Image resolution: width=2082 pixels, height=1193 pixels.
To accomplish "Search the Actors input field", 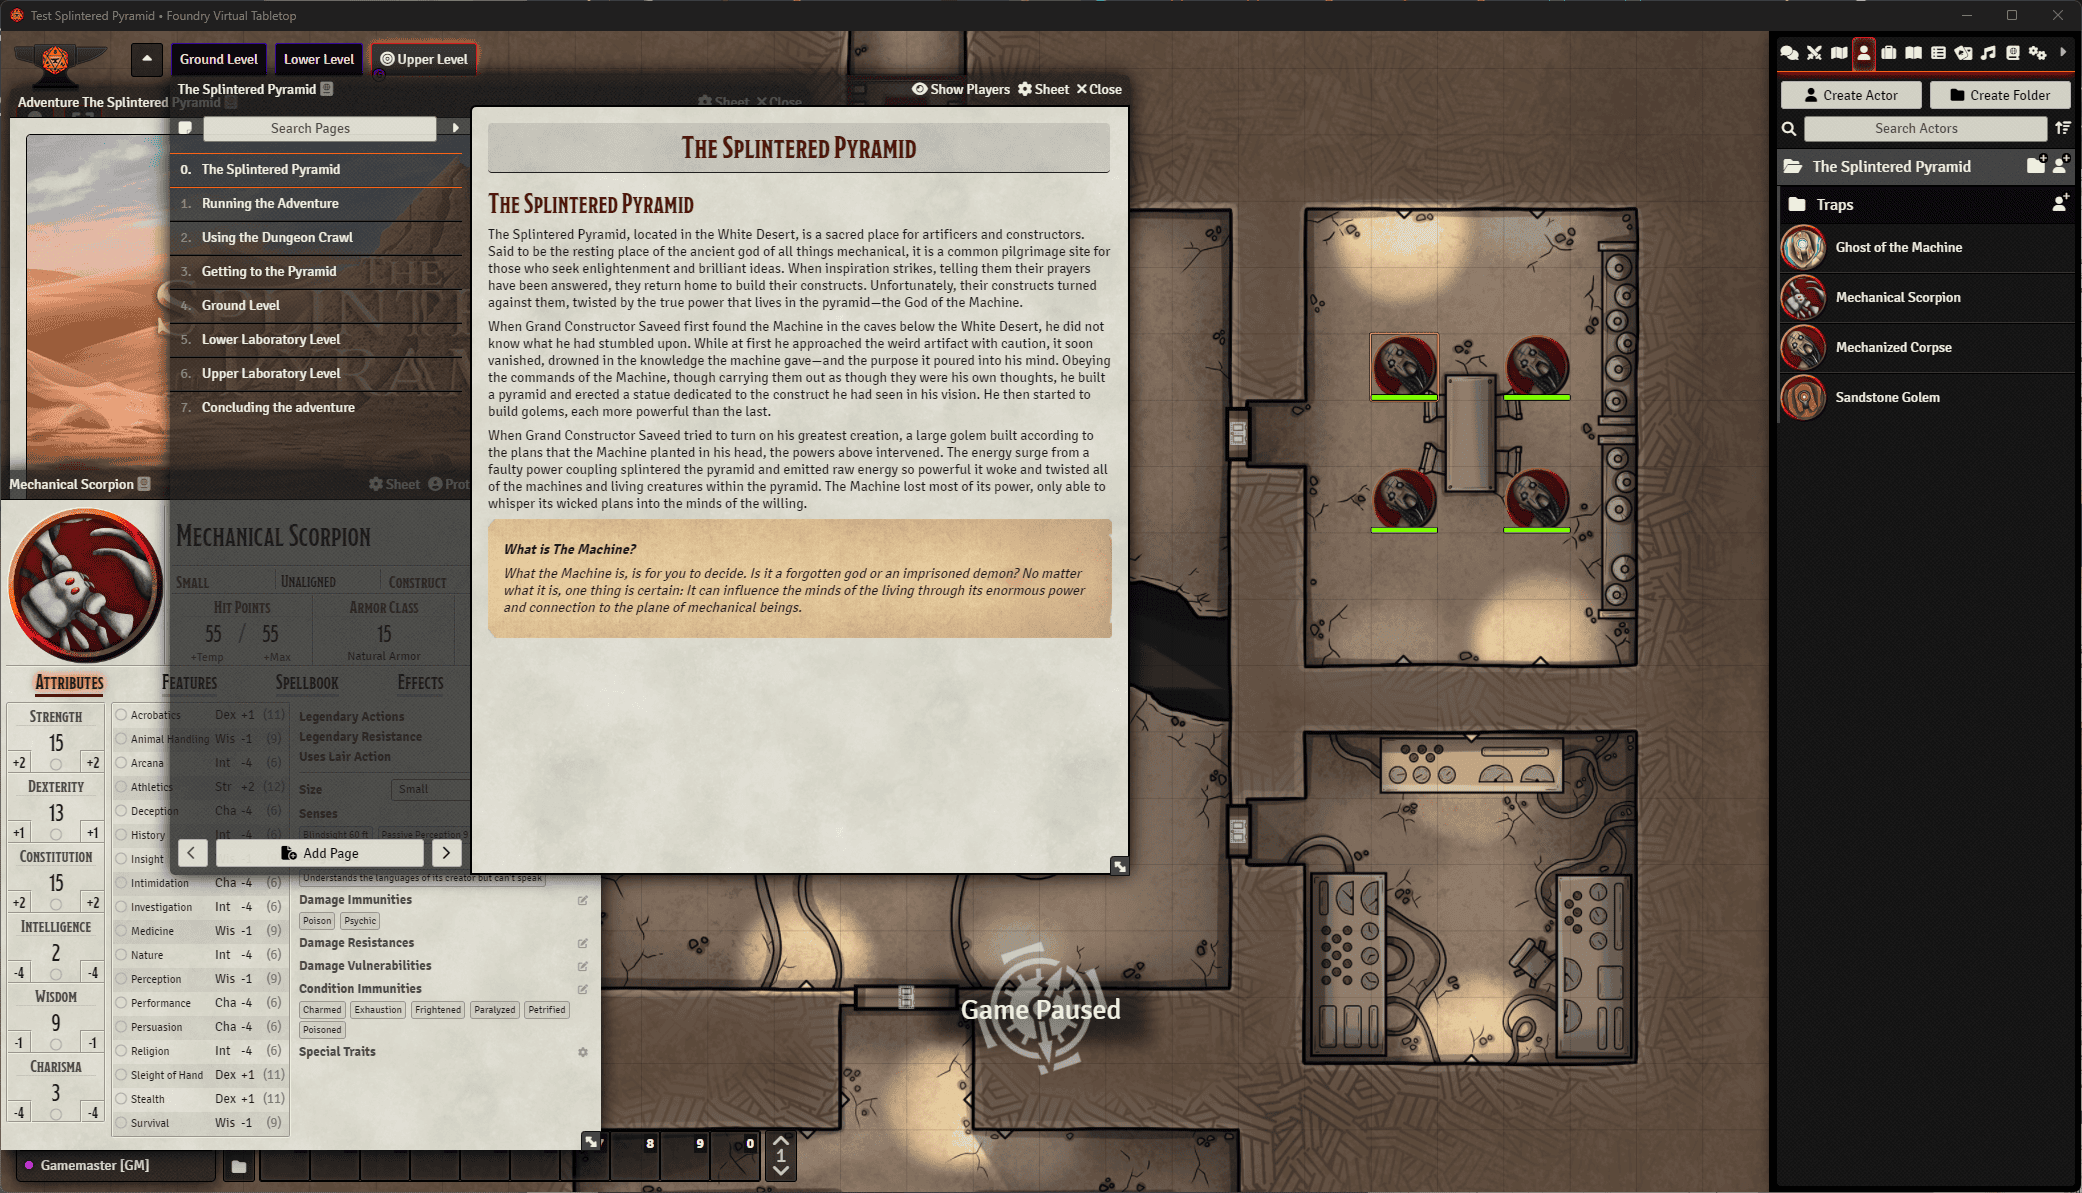I will point(1923,127).
